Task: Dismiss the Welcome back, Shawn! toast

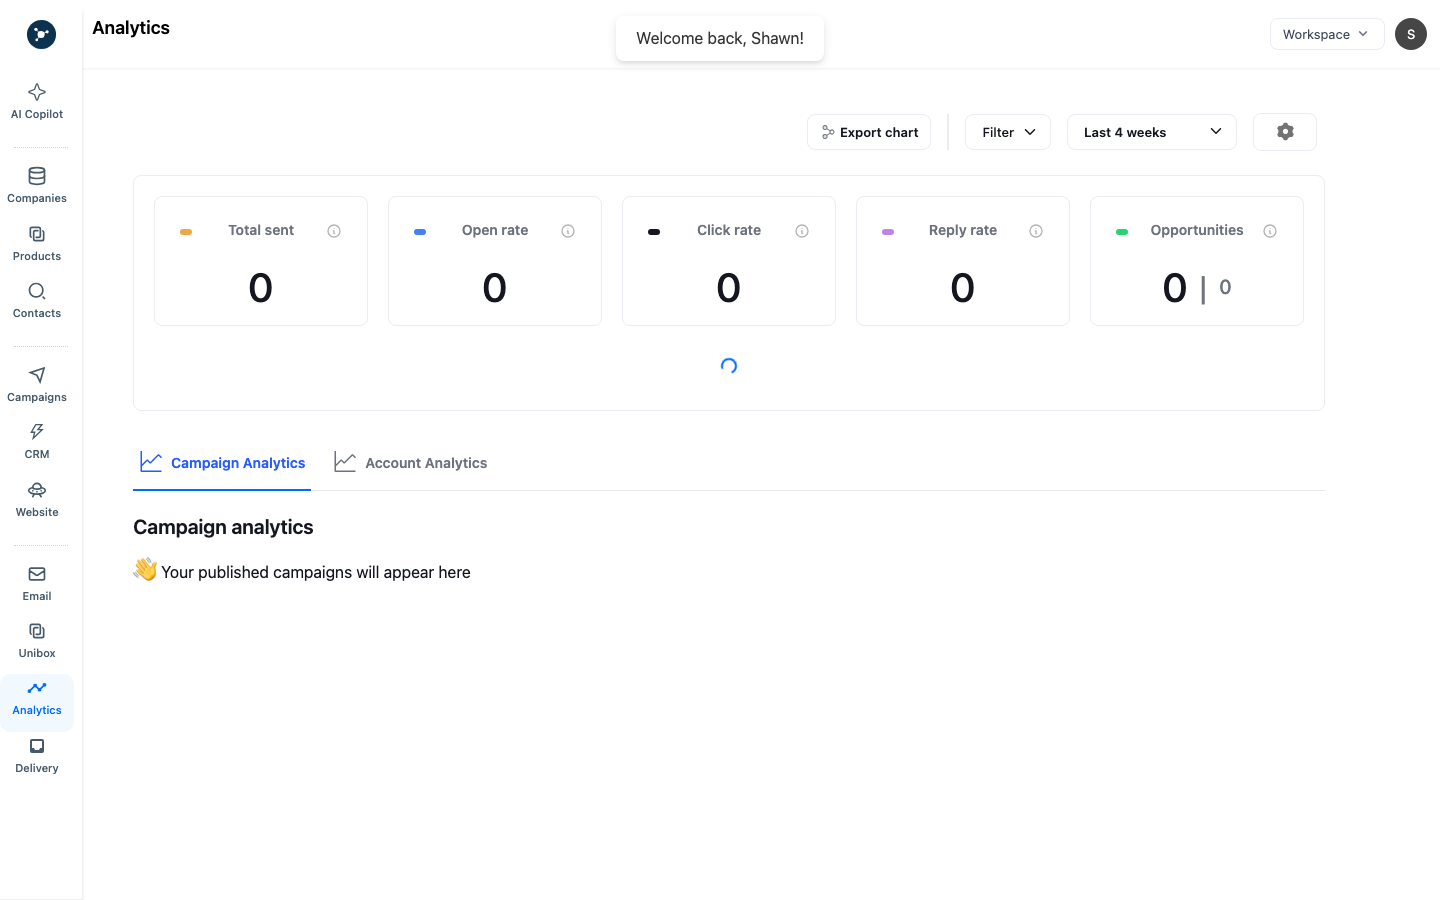Action: (720, 38)
